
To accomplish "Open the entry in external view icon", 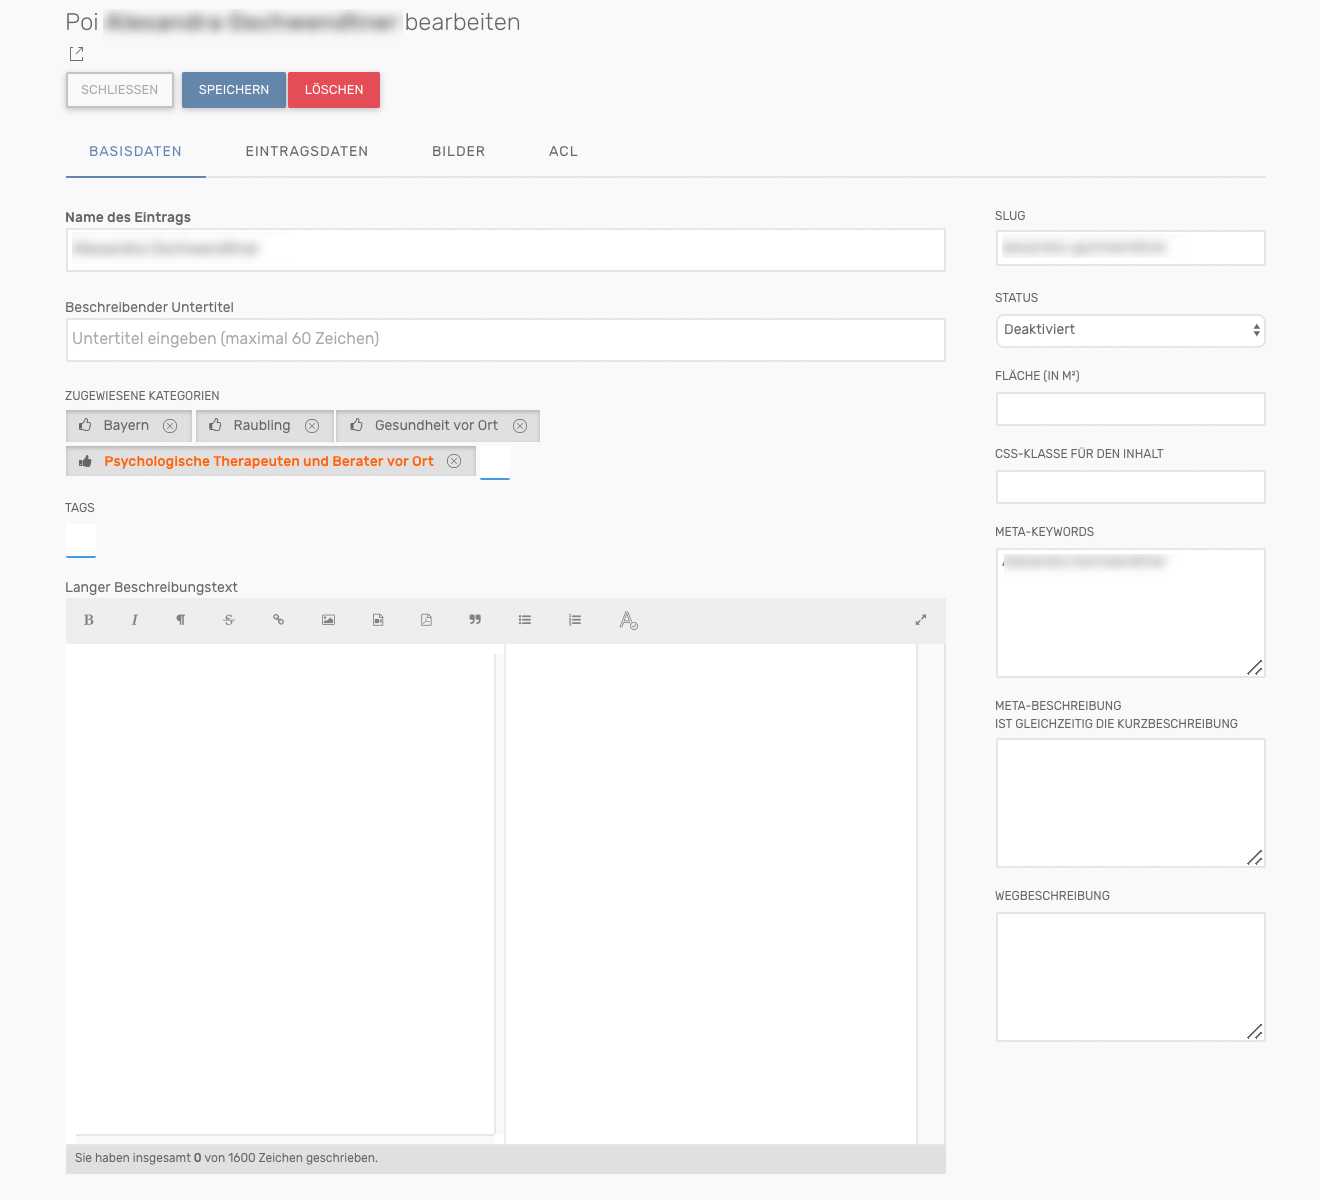I will [76, 54].
